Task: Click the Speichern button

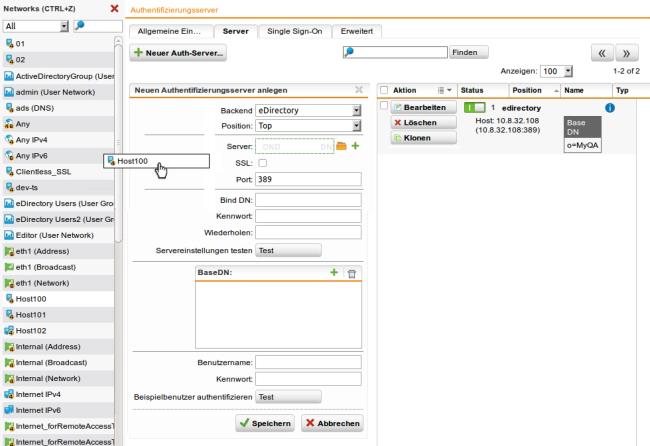Action: pos(265,423)
